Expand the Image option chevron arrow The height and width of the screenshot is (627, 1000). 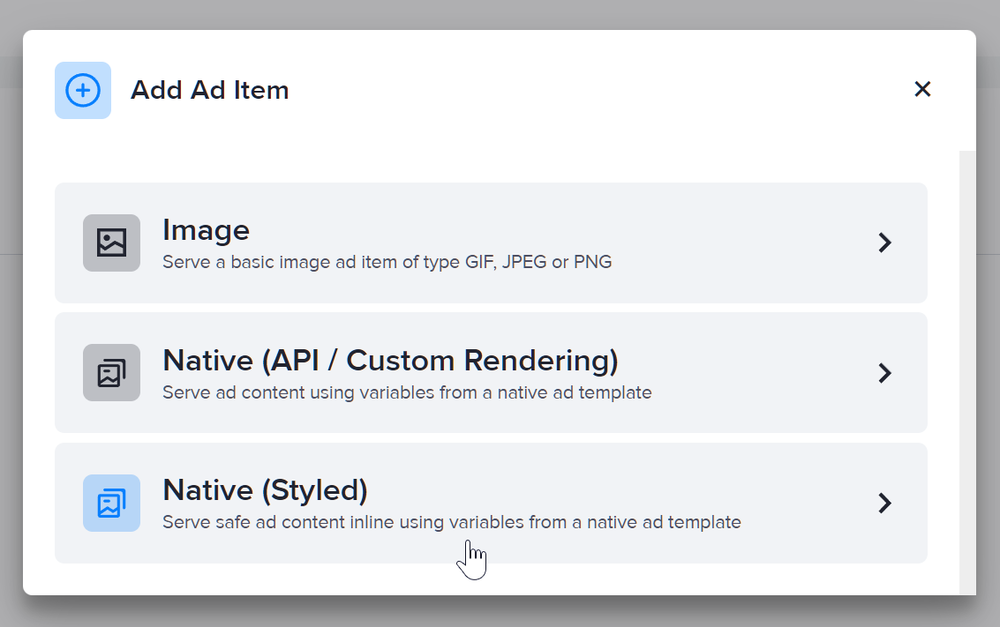[884, 243]
